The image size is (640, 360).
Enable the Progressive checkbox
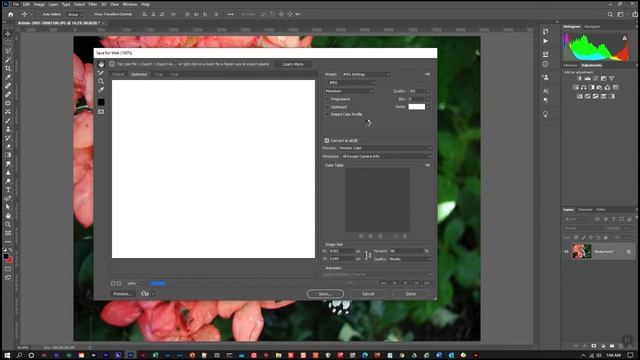327,99
